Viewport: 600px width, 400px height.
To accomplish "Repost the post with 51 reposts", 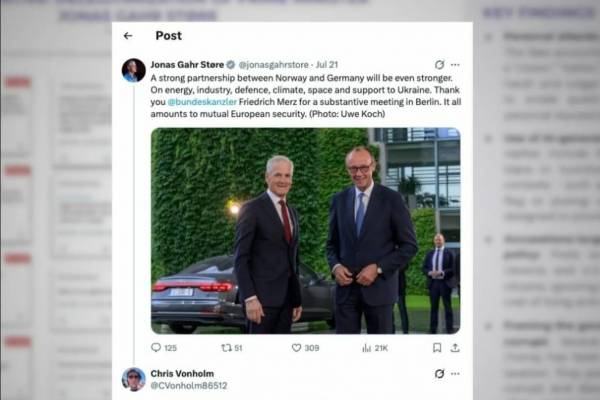I will [x=226, y=348].
